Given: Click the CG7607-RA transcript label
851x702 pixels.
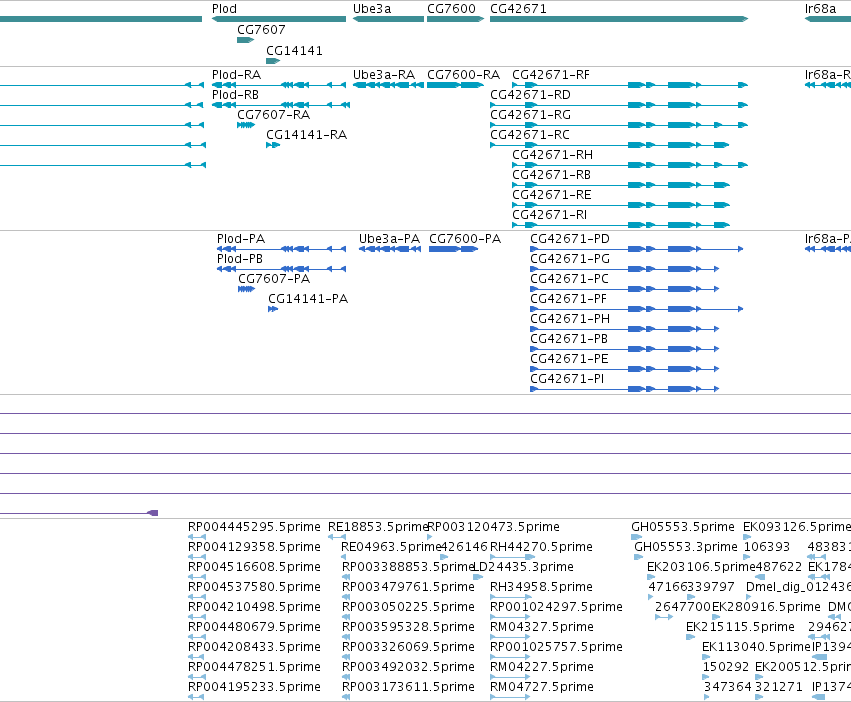Looking at the screenshot, I should click(274, 115).
